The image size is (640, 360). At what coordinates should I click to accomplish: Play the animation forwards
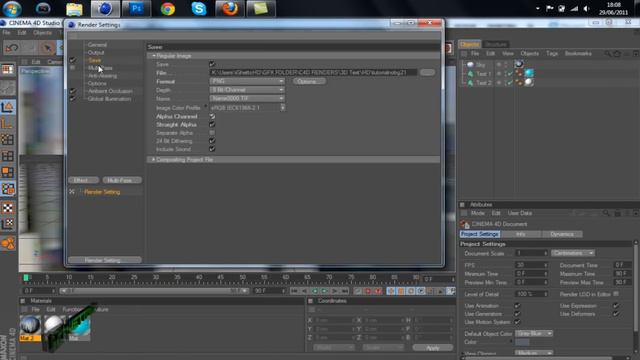tap(324, 291)
